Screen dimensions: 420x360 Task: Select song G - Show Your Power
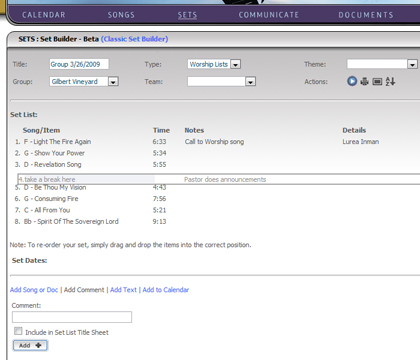pyautogui.click(x=54, y=153)
